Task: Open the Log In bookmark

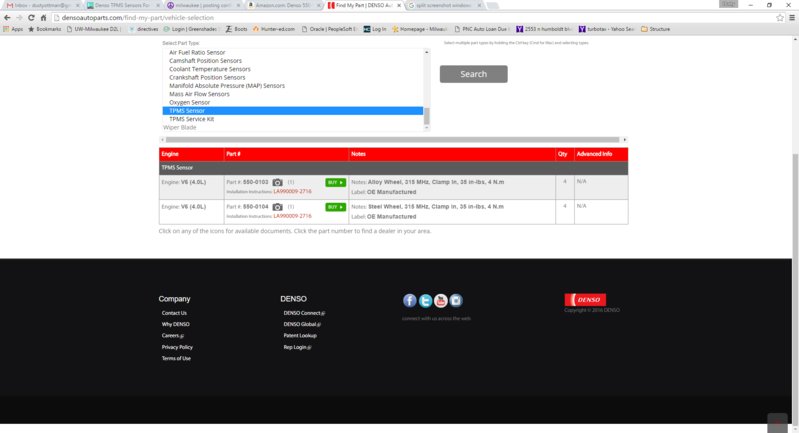Action: point(375,29)
